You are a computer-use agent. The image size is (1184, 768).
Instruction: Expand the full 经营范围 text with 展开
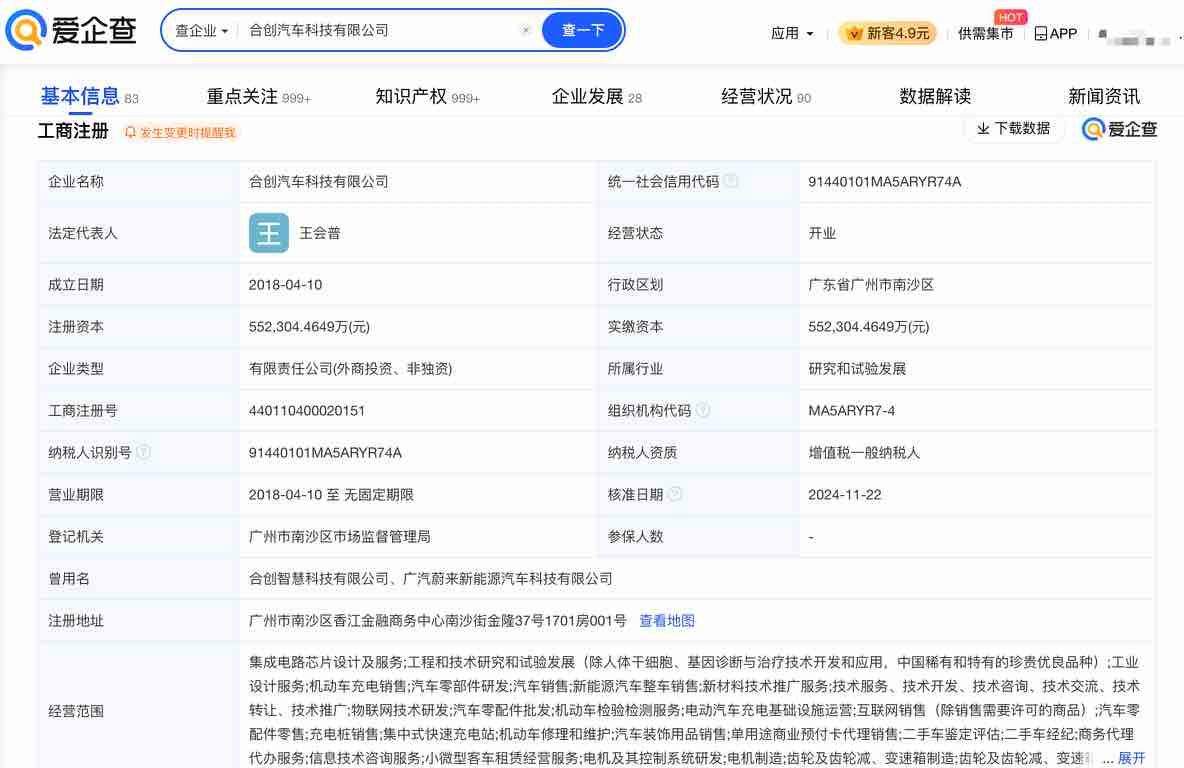(1131, 758)
